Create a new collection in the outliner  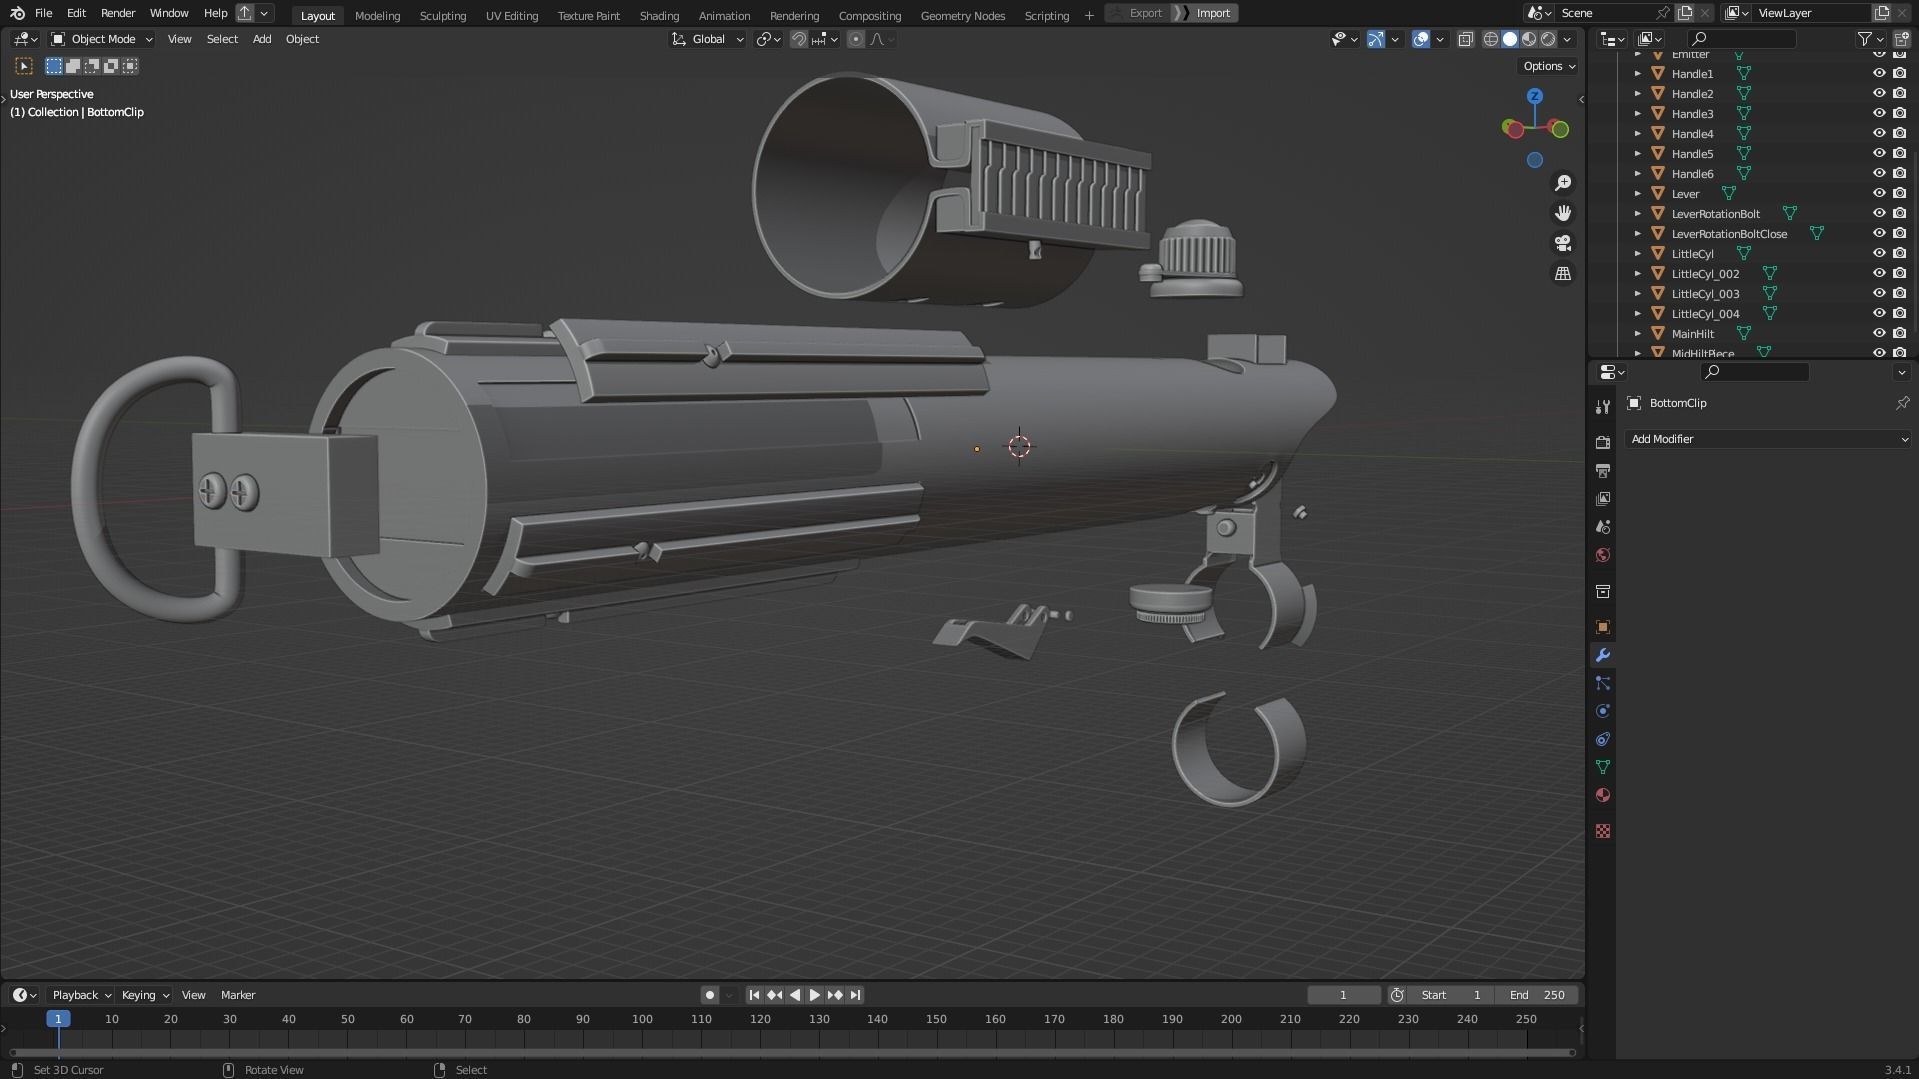pos(1901,39)
